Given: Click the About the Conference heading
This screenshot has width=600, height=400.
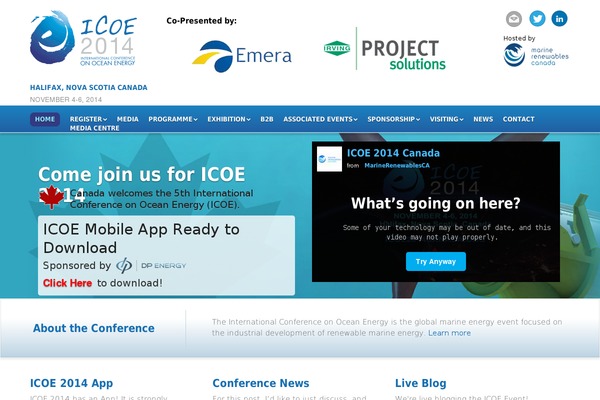Looking at the screenshot, I should coord(94,328).
